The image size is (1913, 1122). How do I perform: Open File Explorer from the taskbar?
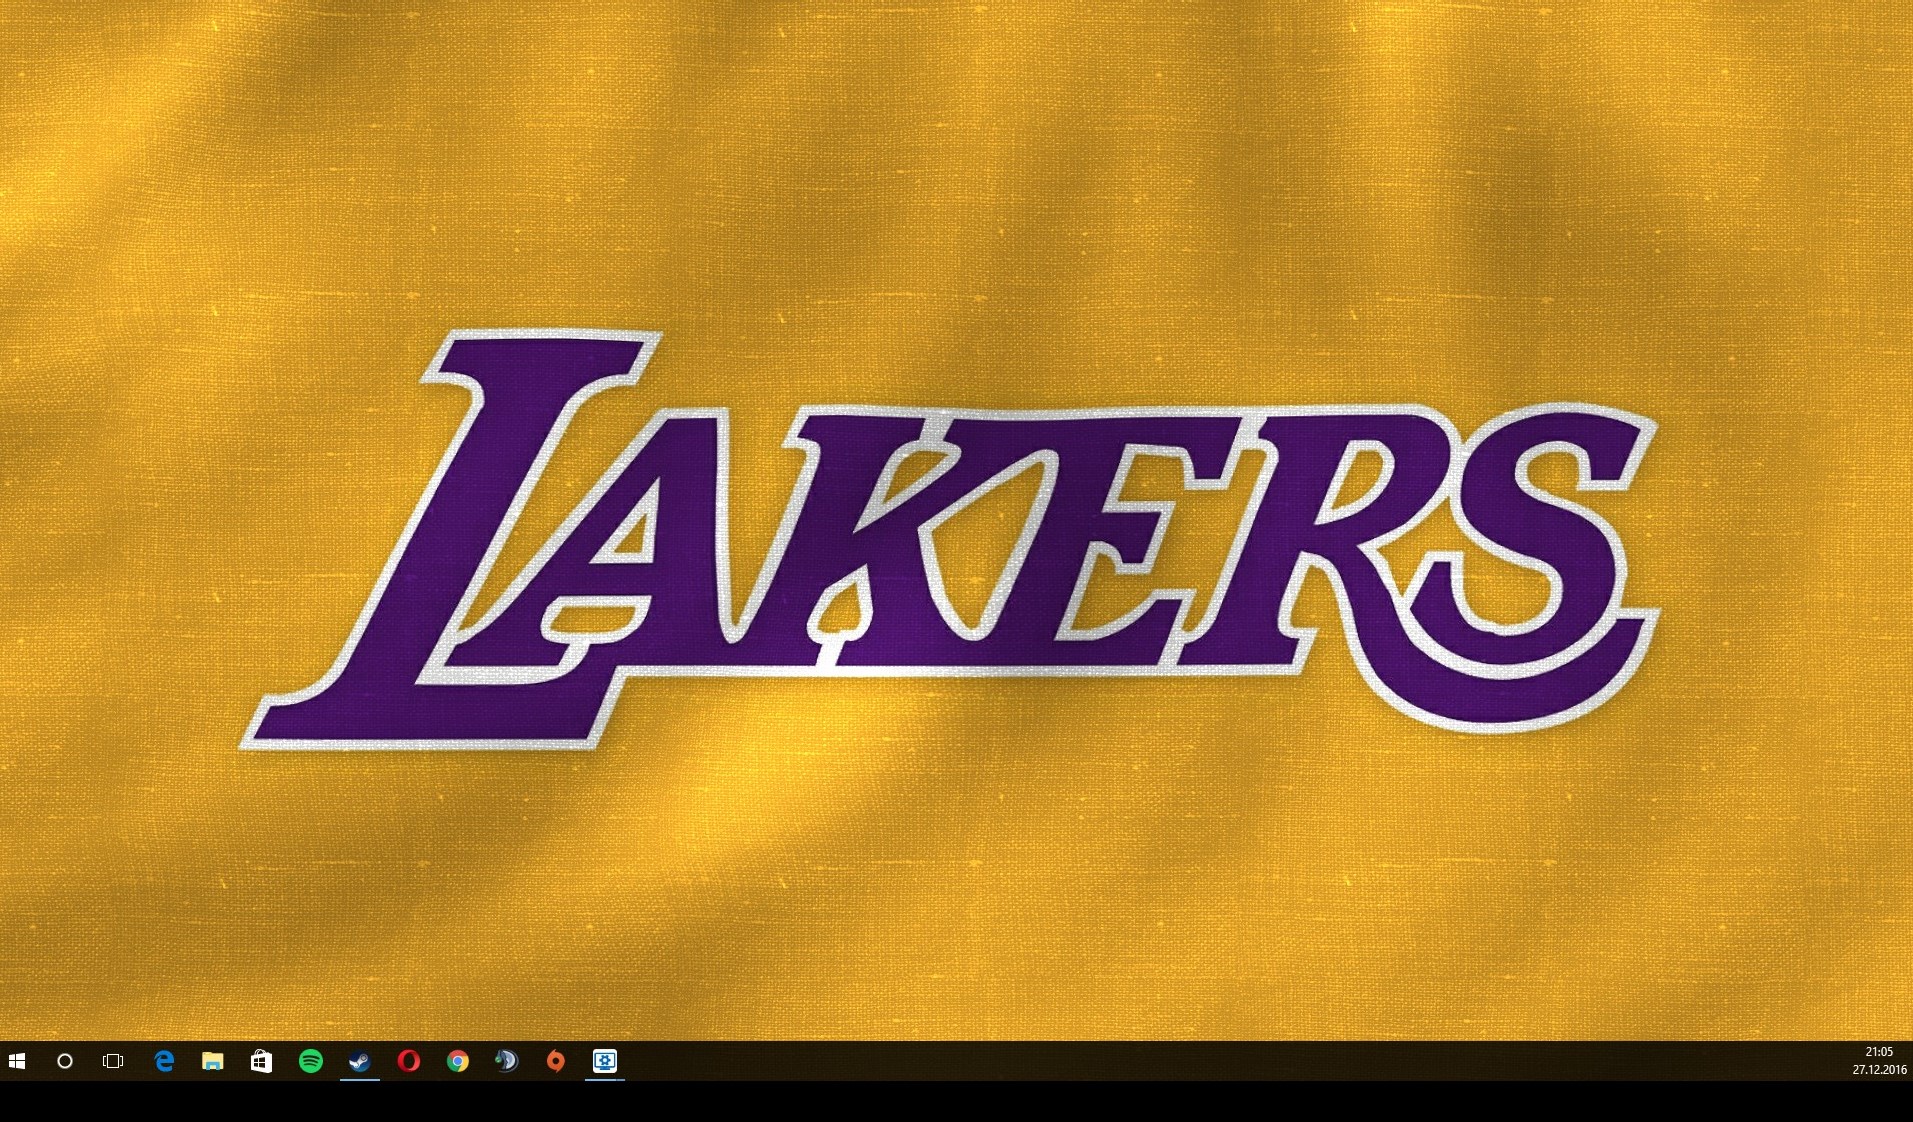(x=212, y=1061)
